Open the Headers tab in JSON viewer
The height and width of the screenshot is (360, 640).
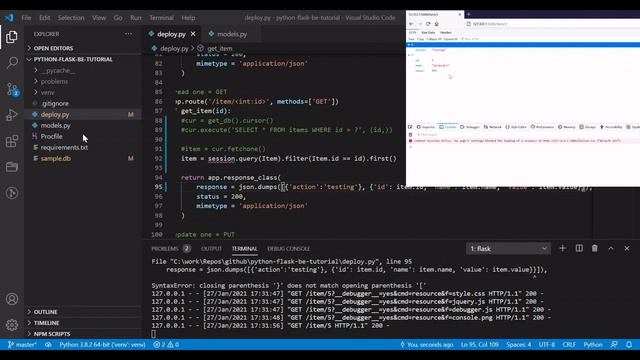click(446, 32)
